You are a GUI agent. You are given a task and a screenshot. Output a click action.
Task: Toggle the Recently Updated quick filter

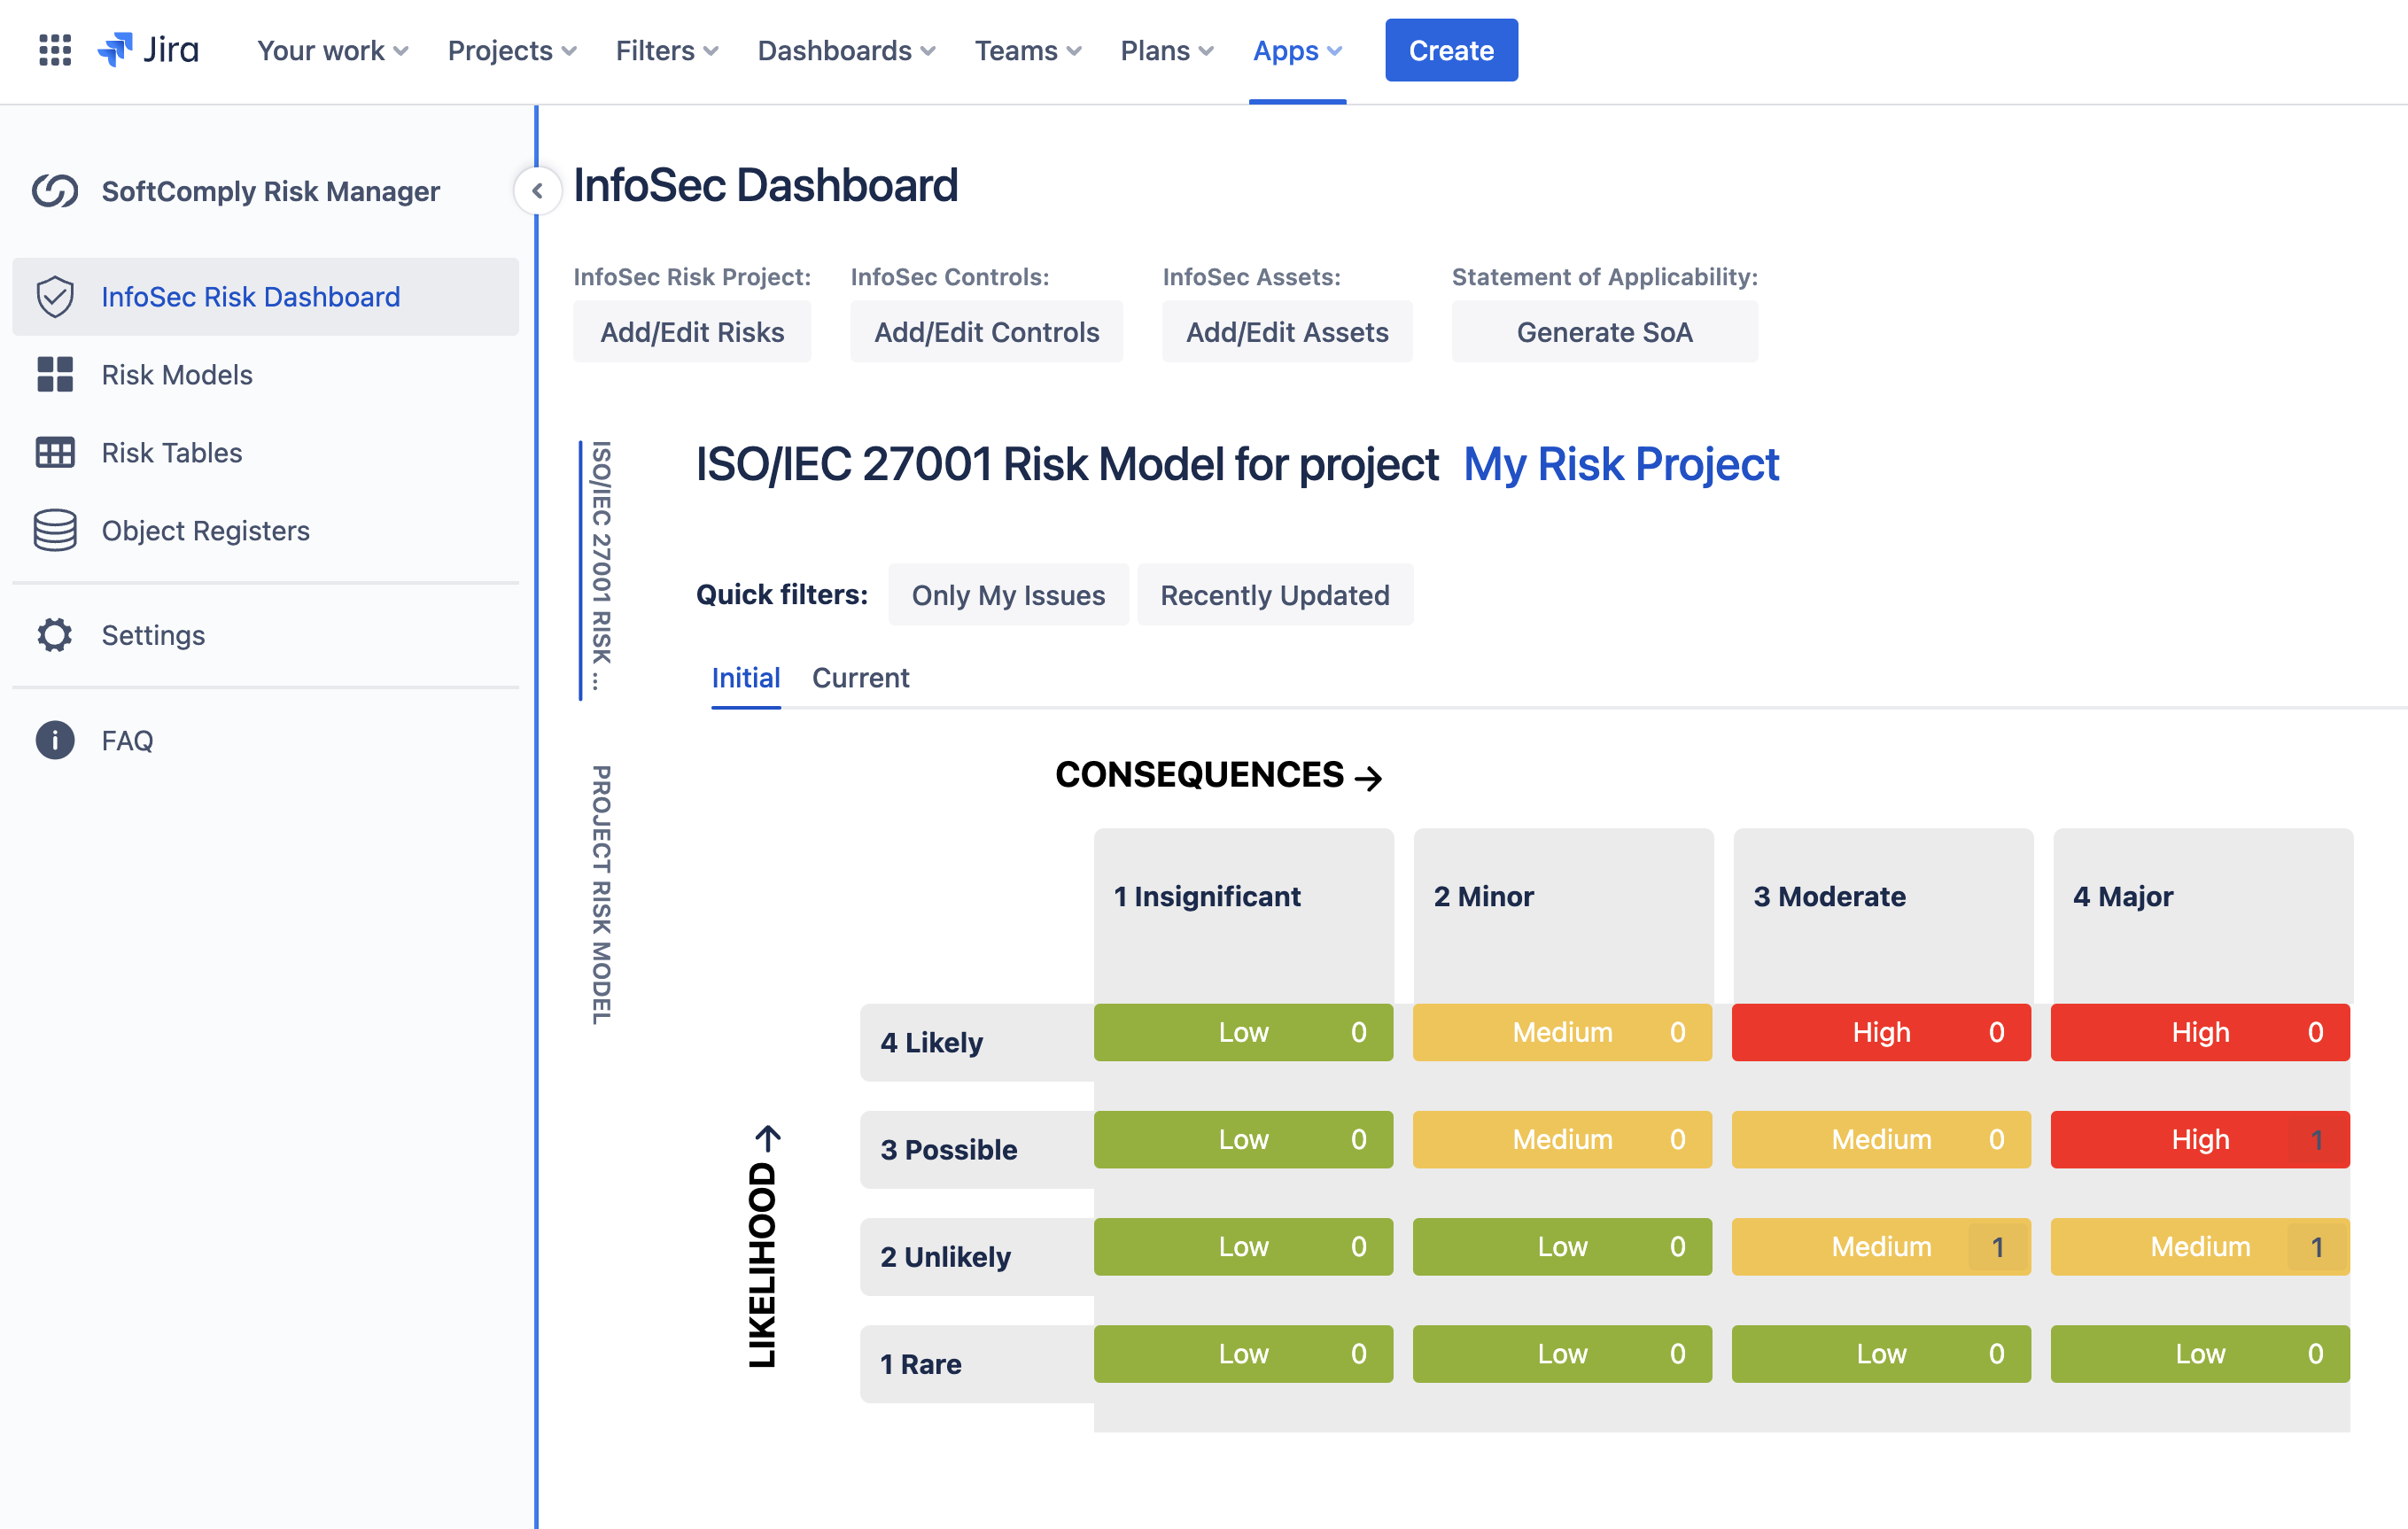point(1275,595)
